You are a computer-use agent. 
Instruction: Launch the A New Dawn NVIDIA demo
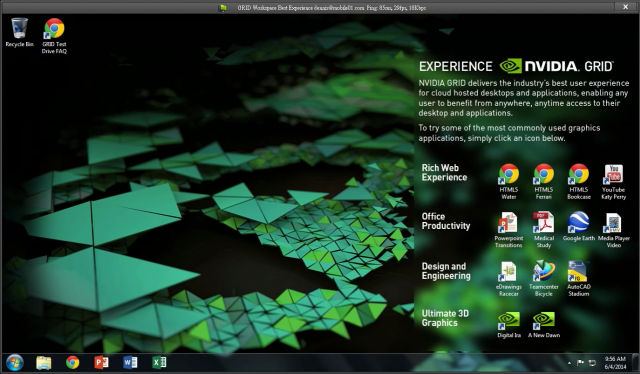[x=544, y=325]
